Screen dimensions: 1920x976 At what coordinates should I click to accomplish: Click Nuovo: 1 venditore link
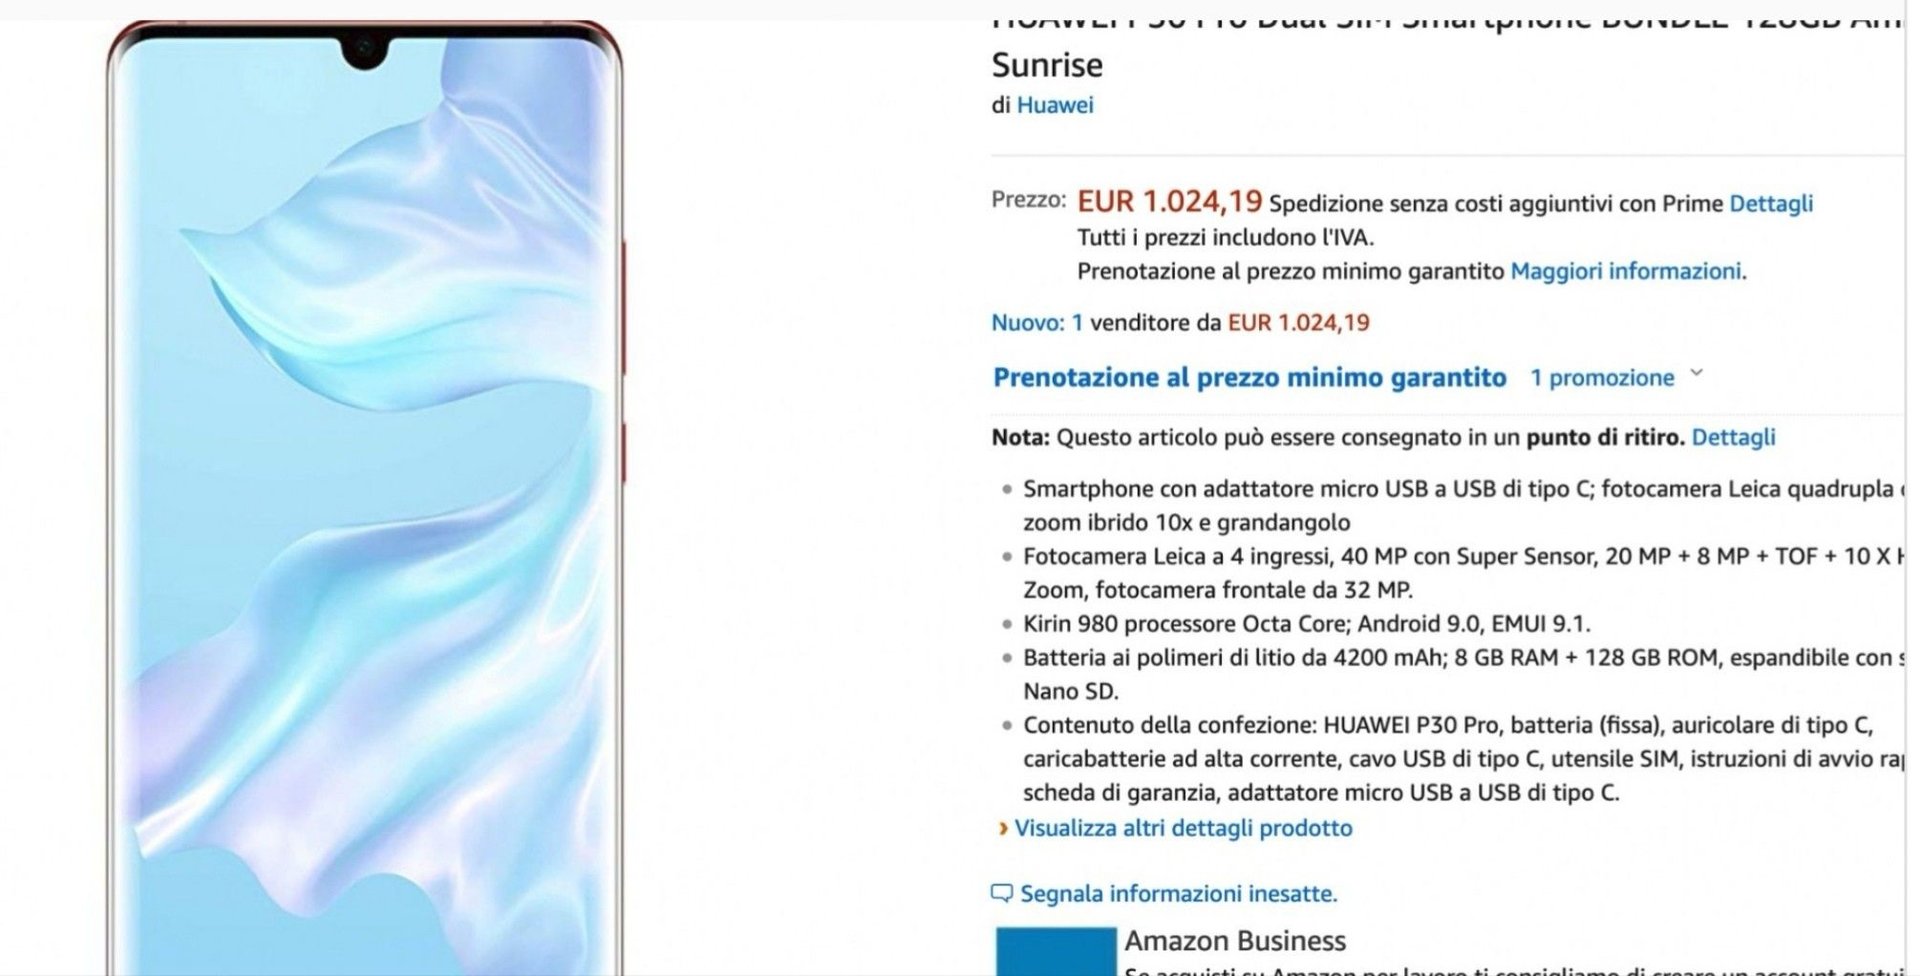pyautogui.click(x=1037, y=323)
